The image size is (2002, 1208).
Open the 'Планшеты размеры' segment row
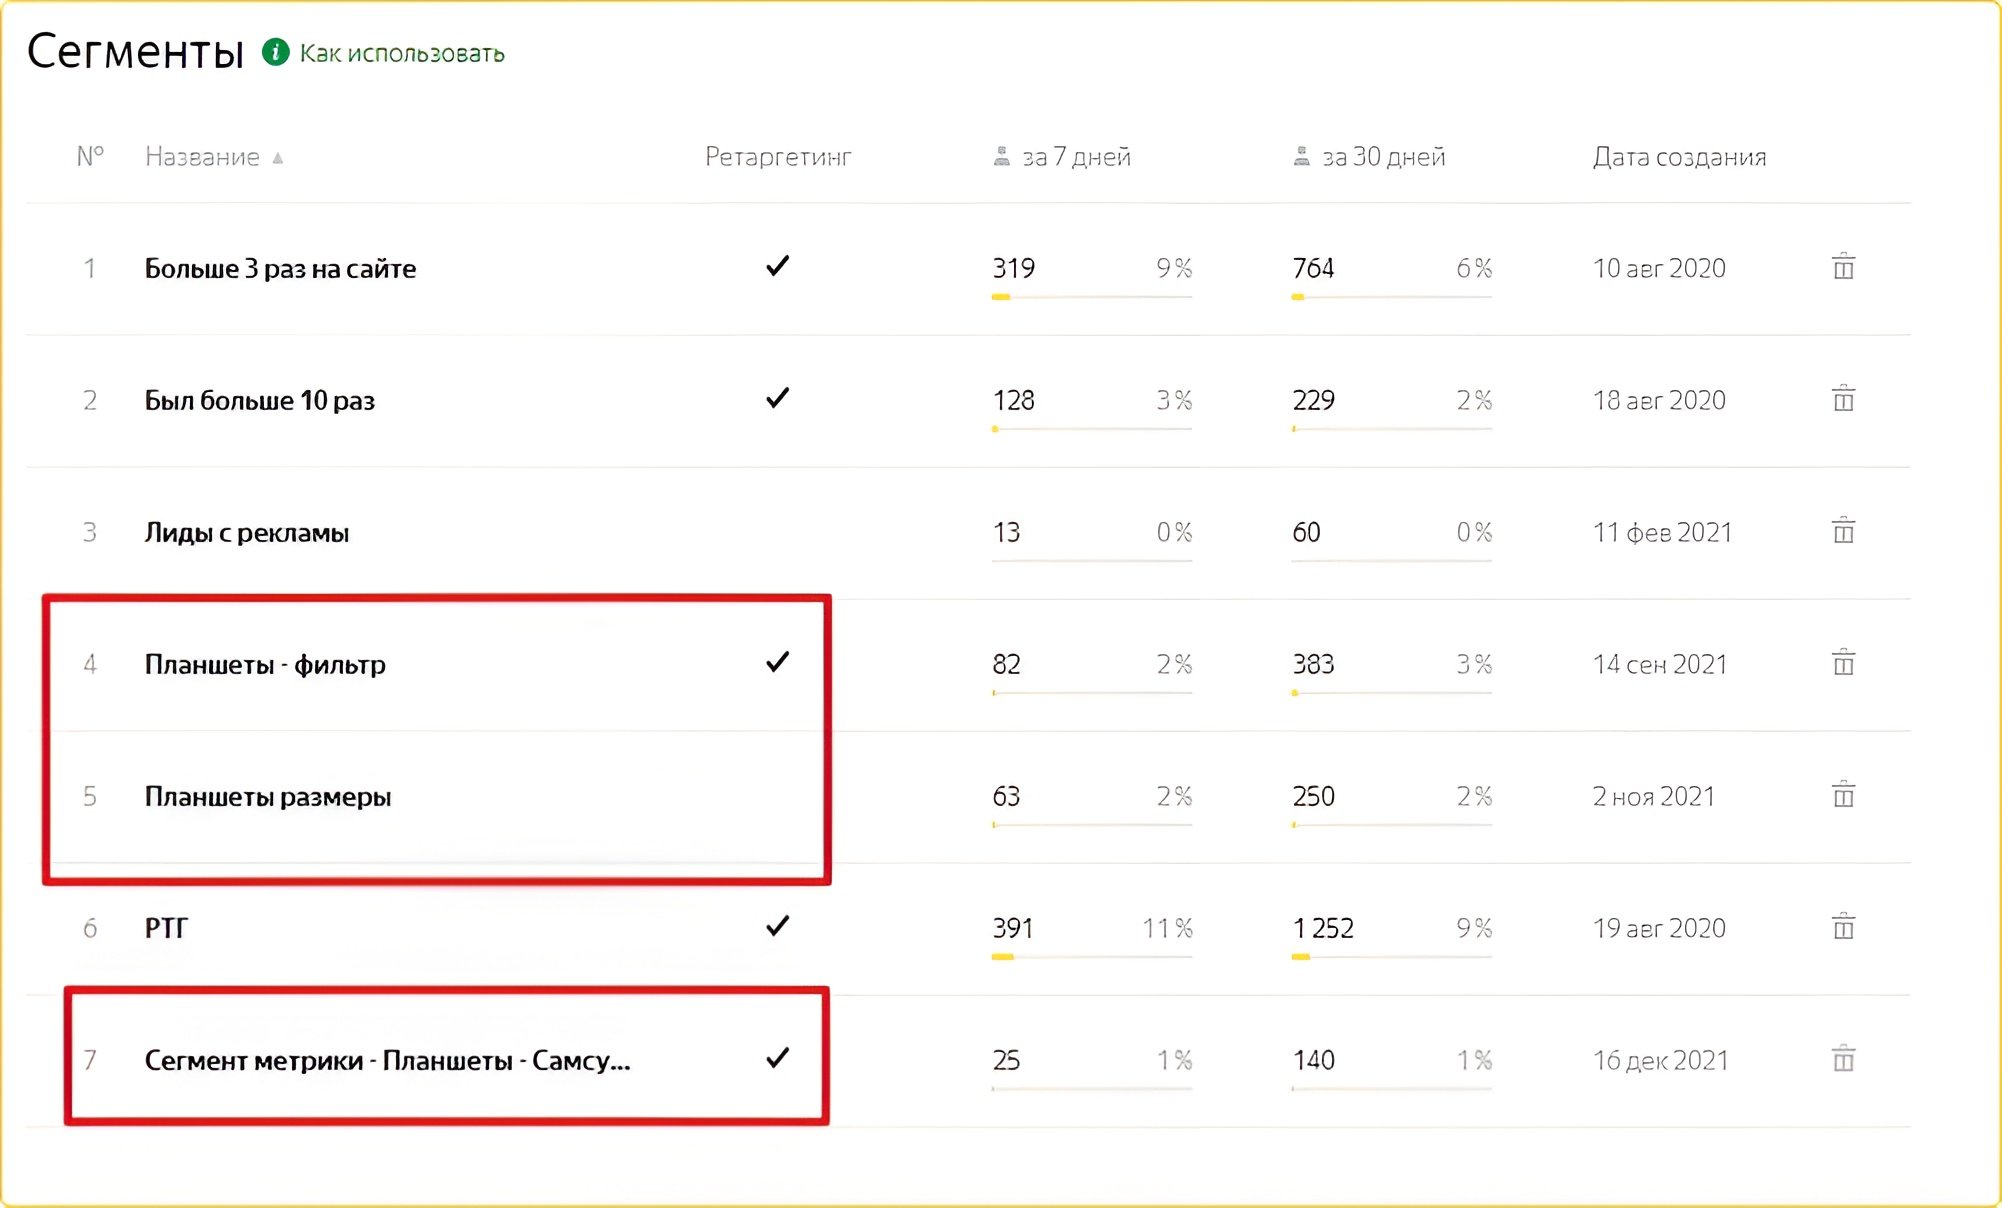point(267,797)
